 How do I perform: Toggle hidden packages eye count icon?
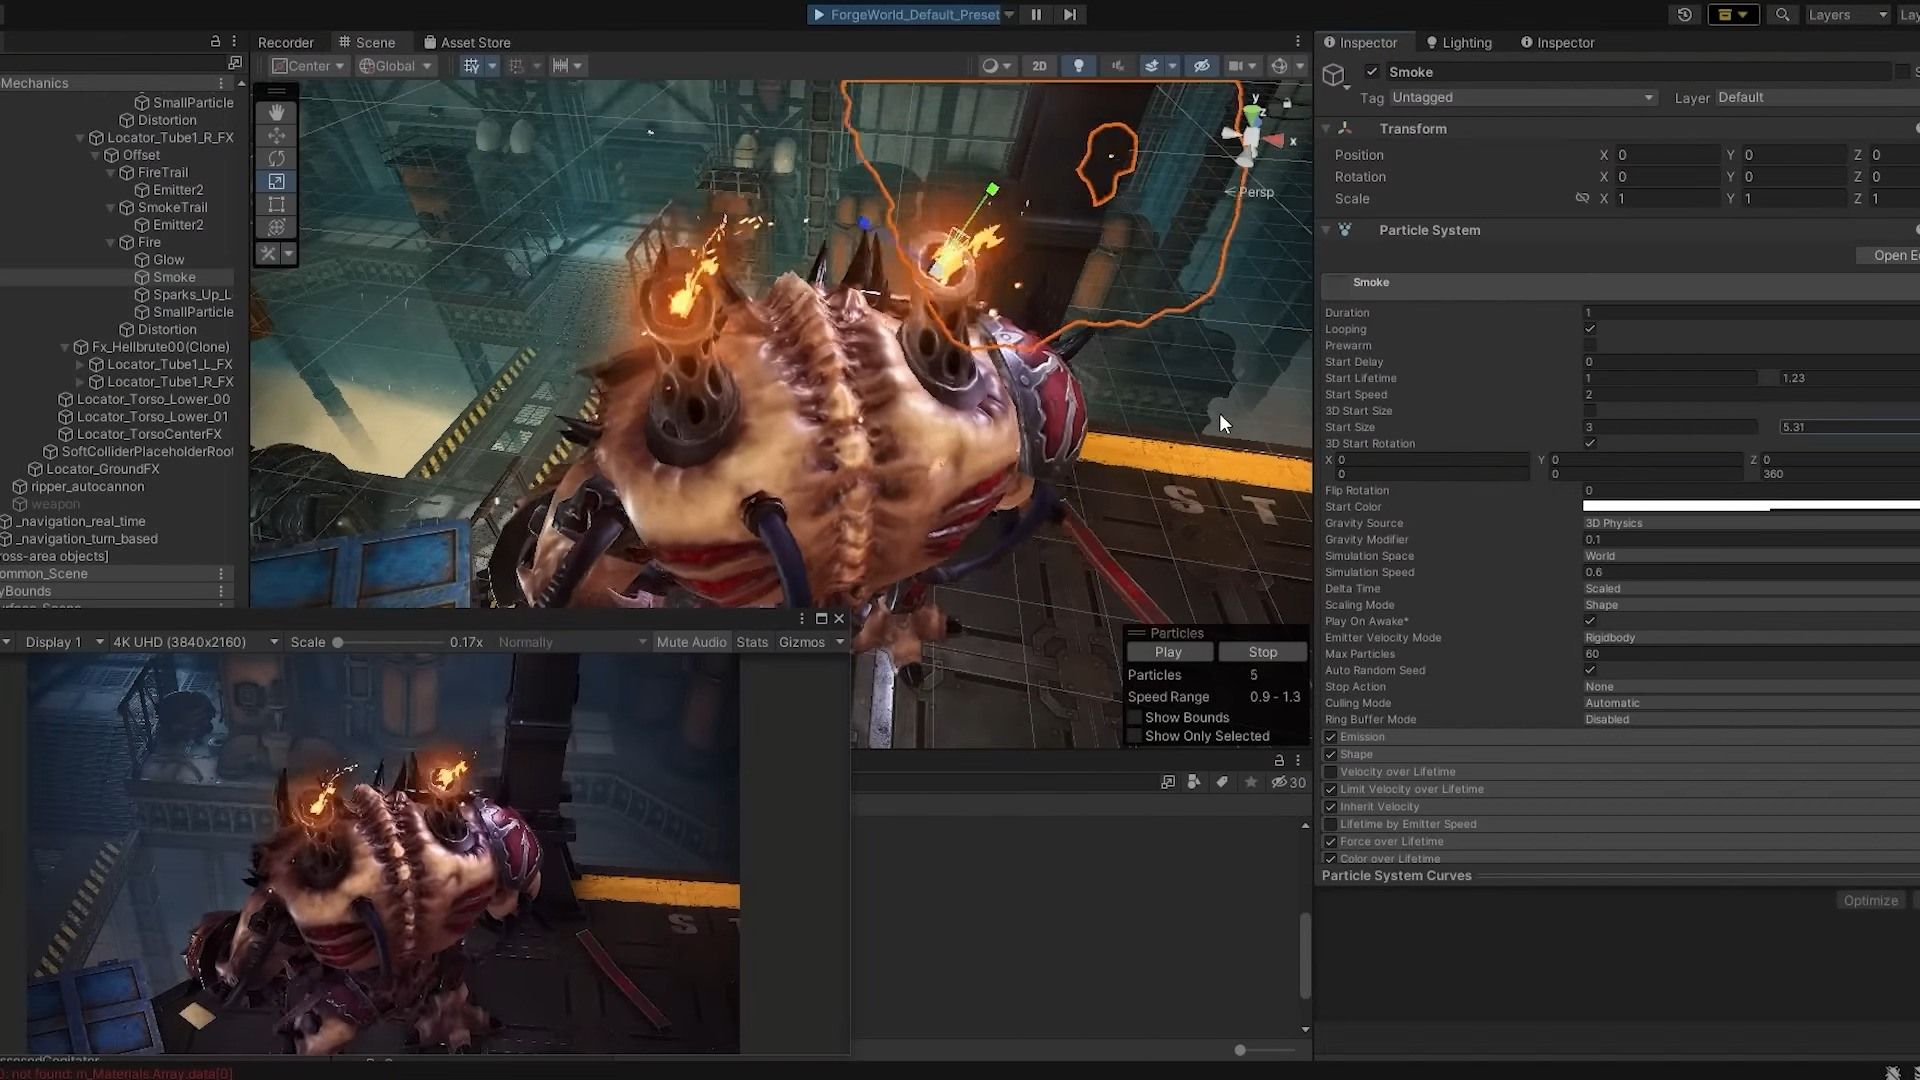1288,783
